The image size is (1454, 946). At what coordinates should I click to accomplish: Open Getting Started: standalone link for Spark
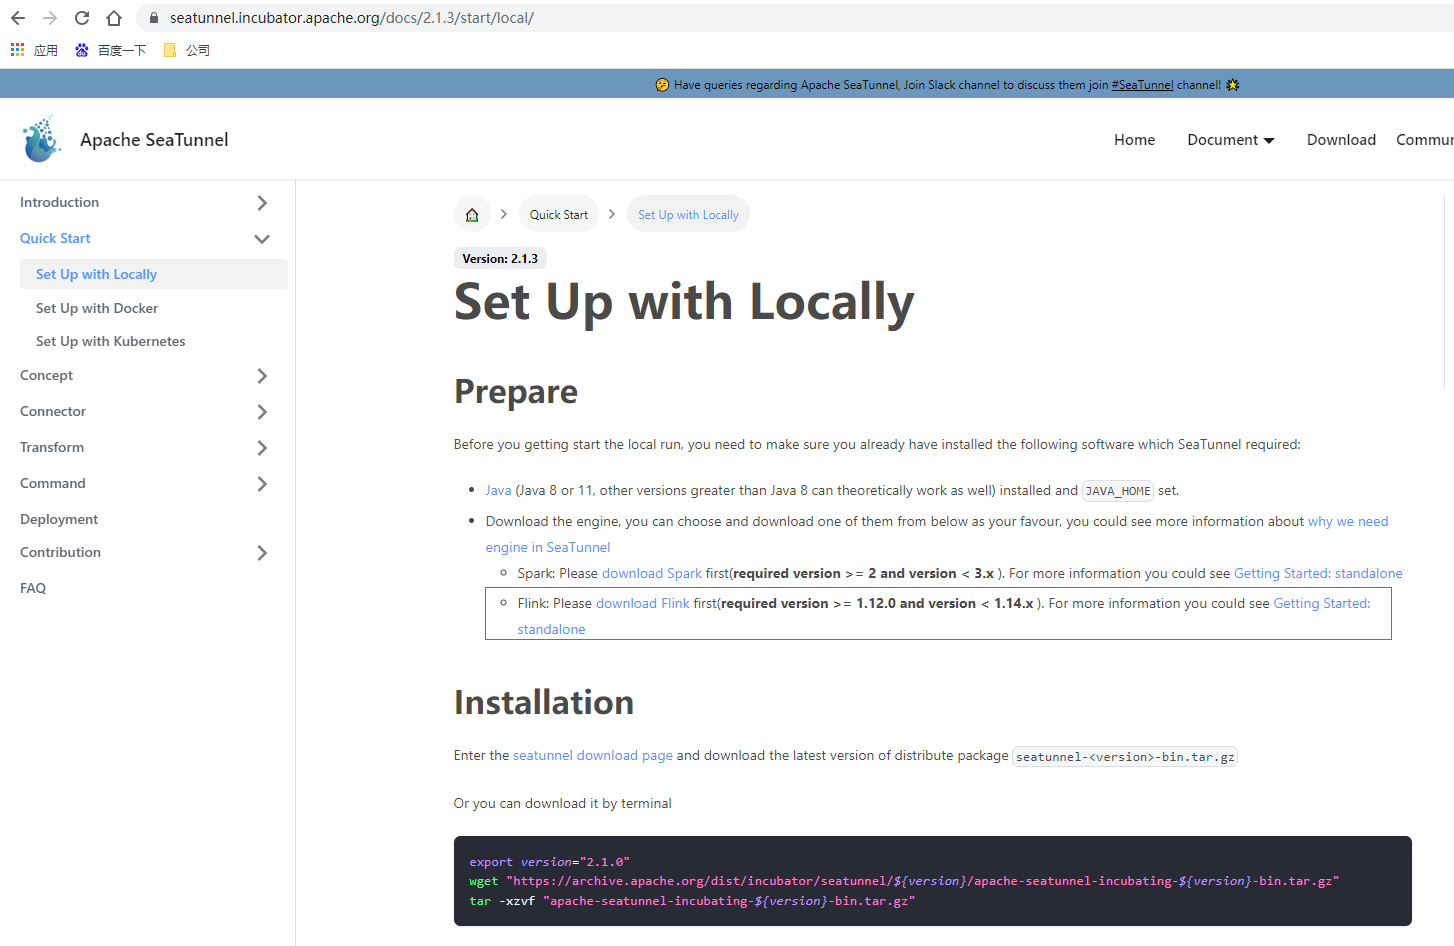coord(1318,573)
